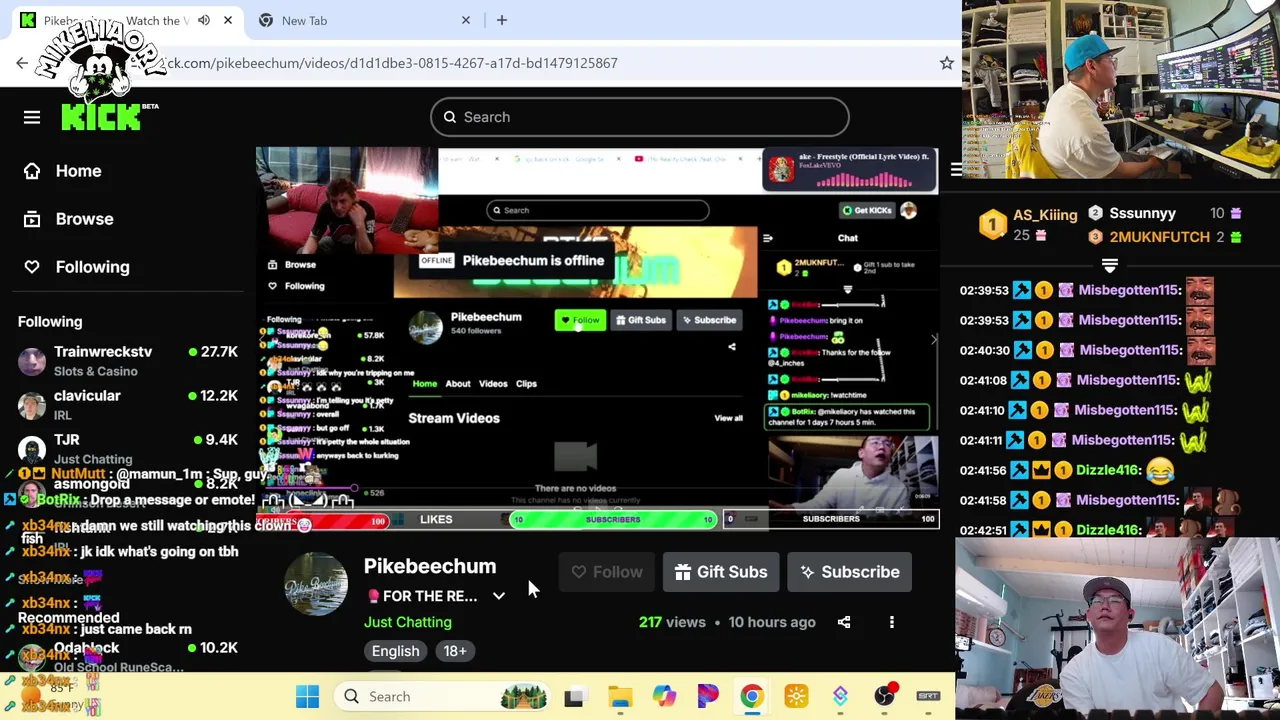Share the video via share icon

pos(844,622)
